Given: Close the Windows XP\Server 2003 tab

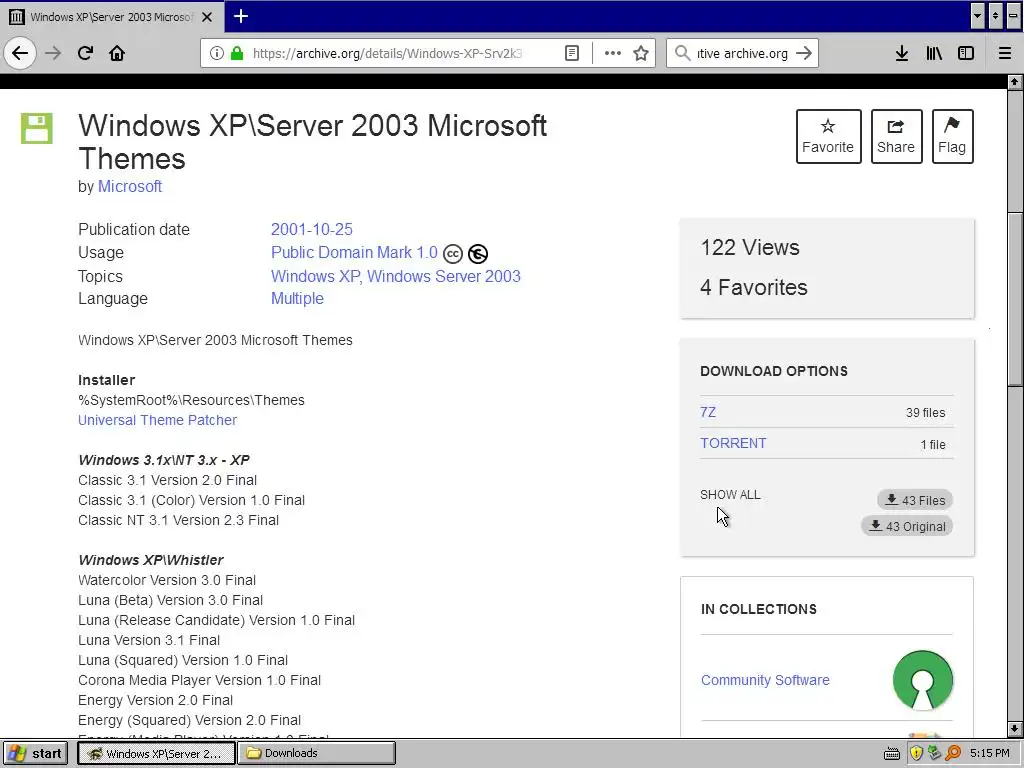Looking at the screenshot, I should point(207,17).
